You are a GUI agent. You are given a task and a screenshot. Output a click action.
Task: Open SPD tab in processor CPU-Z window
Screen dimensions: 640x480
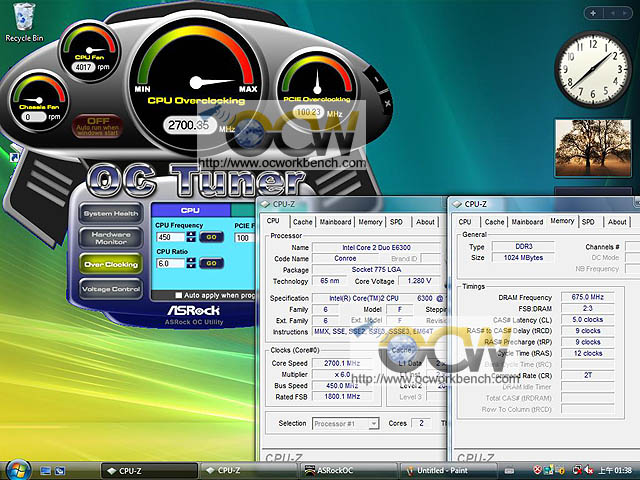pyautogui.click(x=396, y=222)
